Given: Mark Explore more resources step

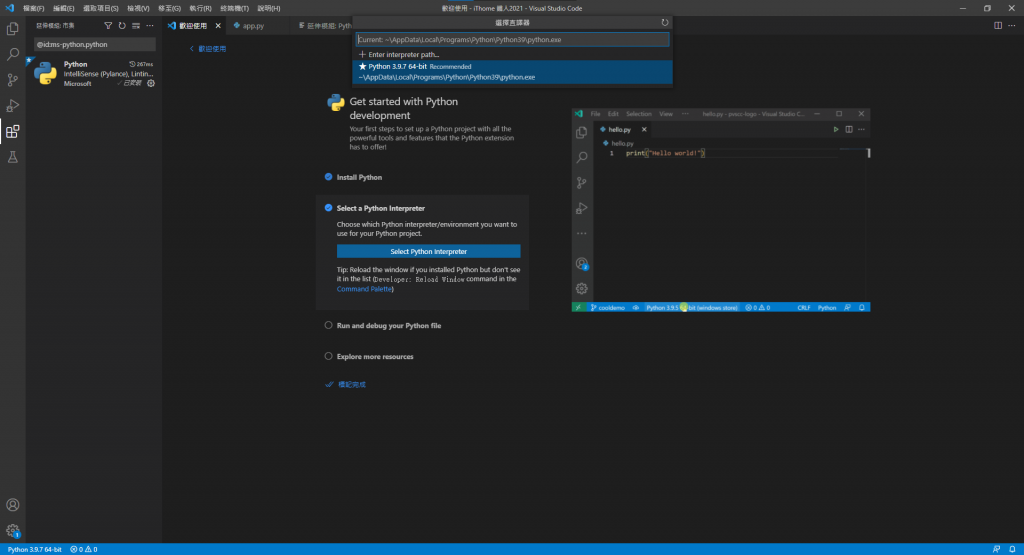Looking at the screenshot, I should pyautogui.click(x=328, y=356).
